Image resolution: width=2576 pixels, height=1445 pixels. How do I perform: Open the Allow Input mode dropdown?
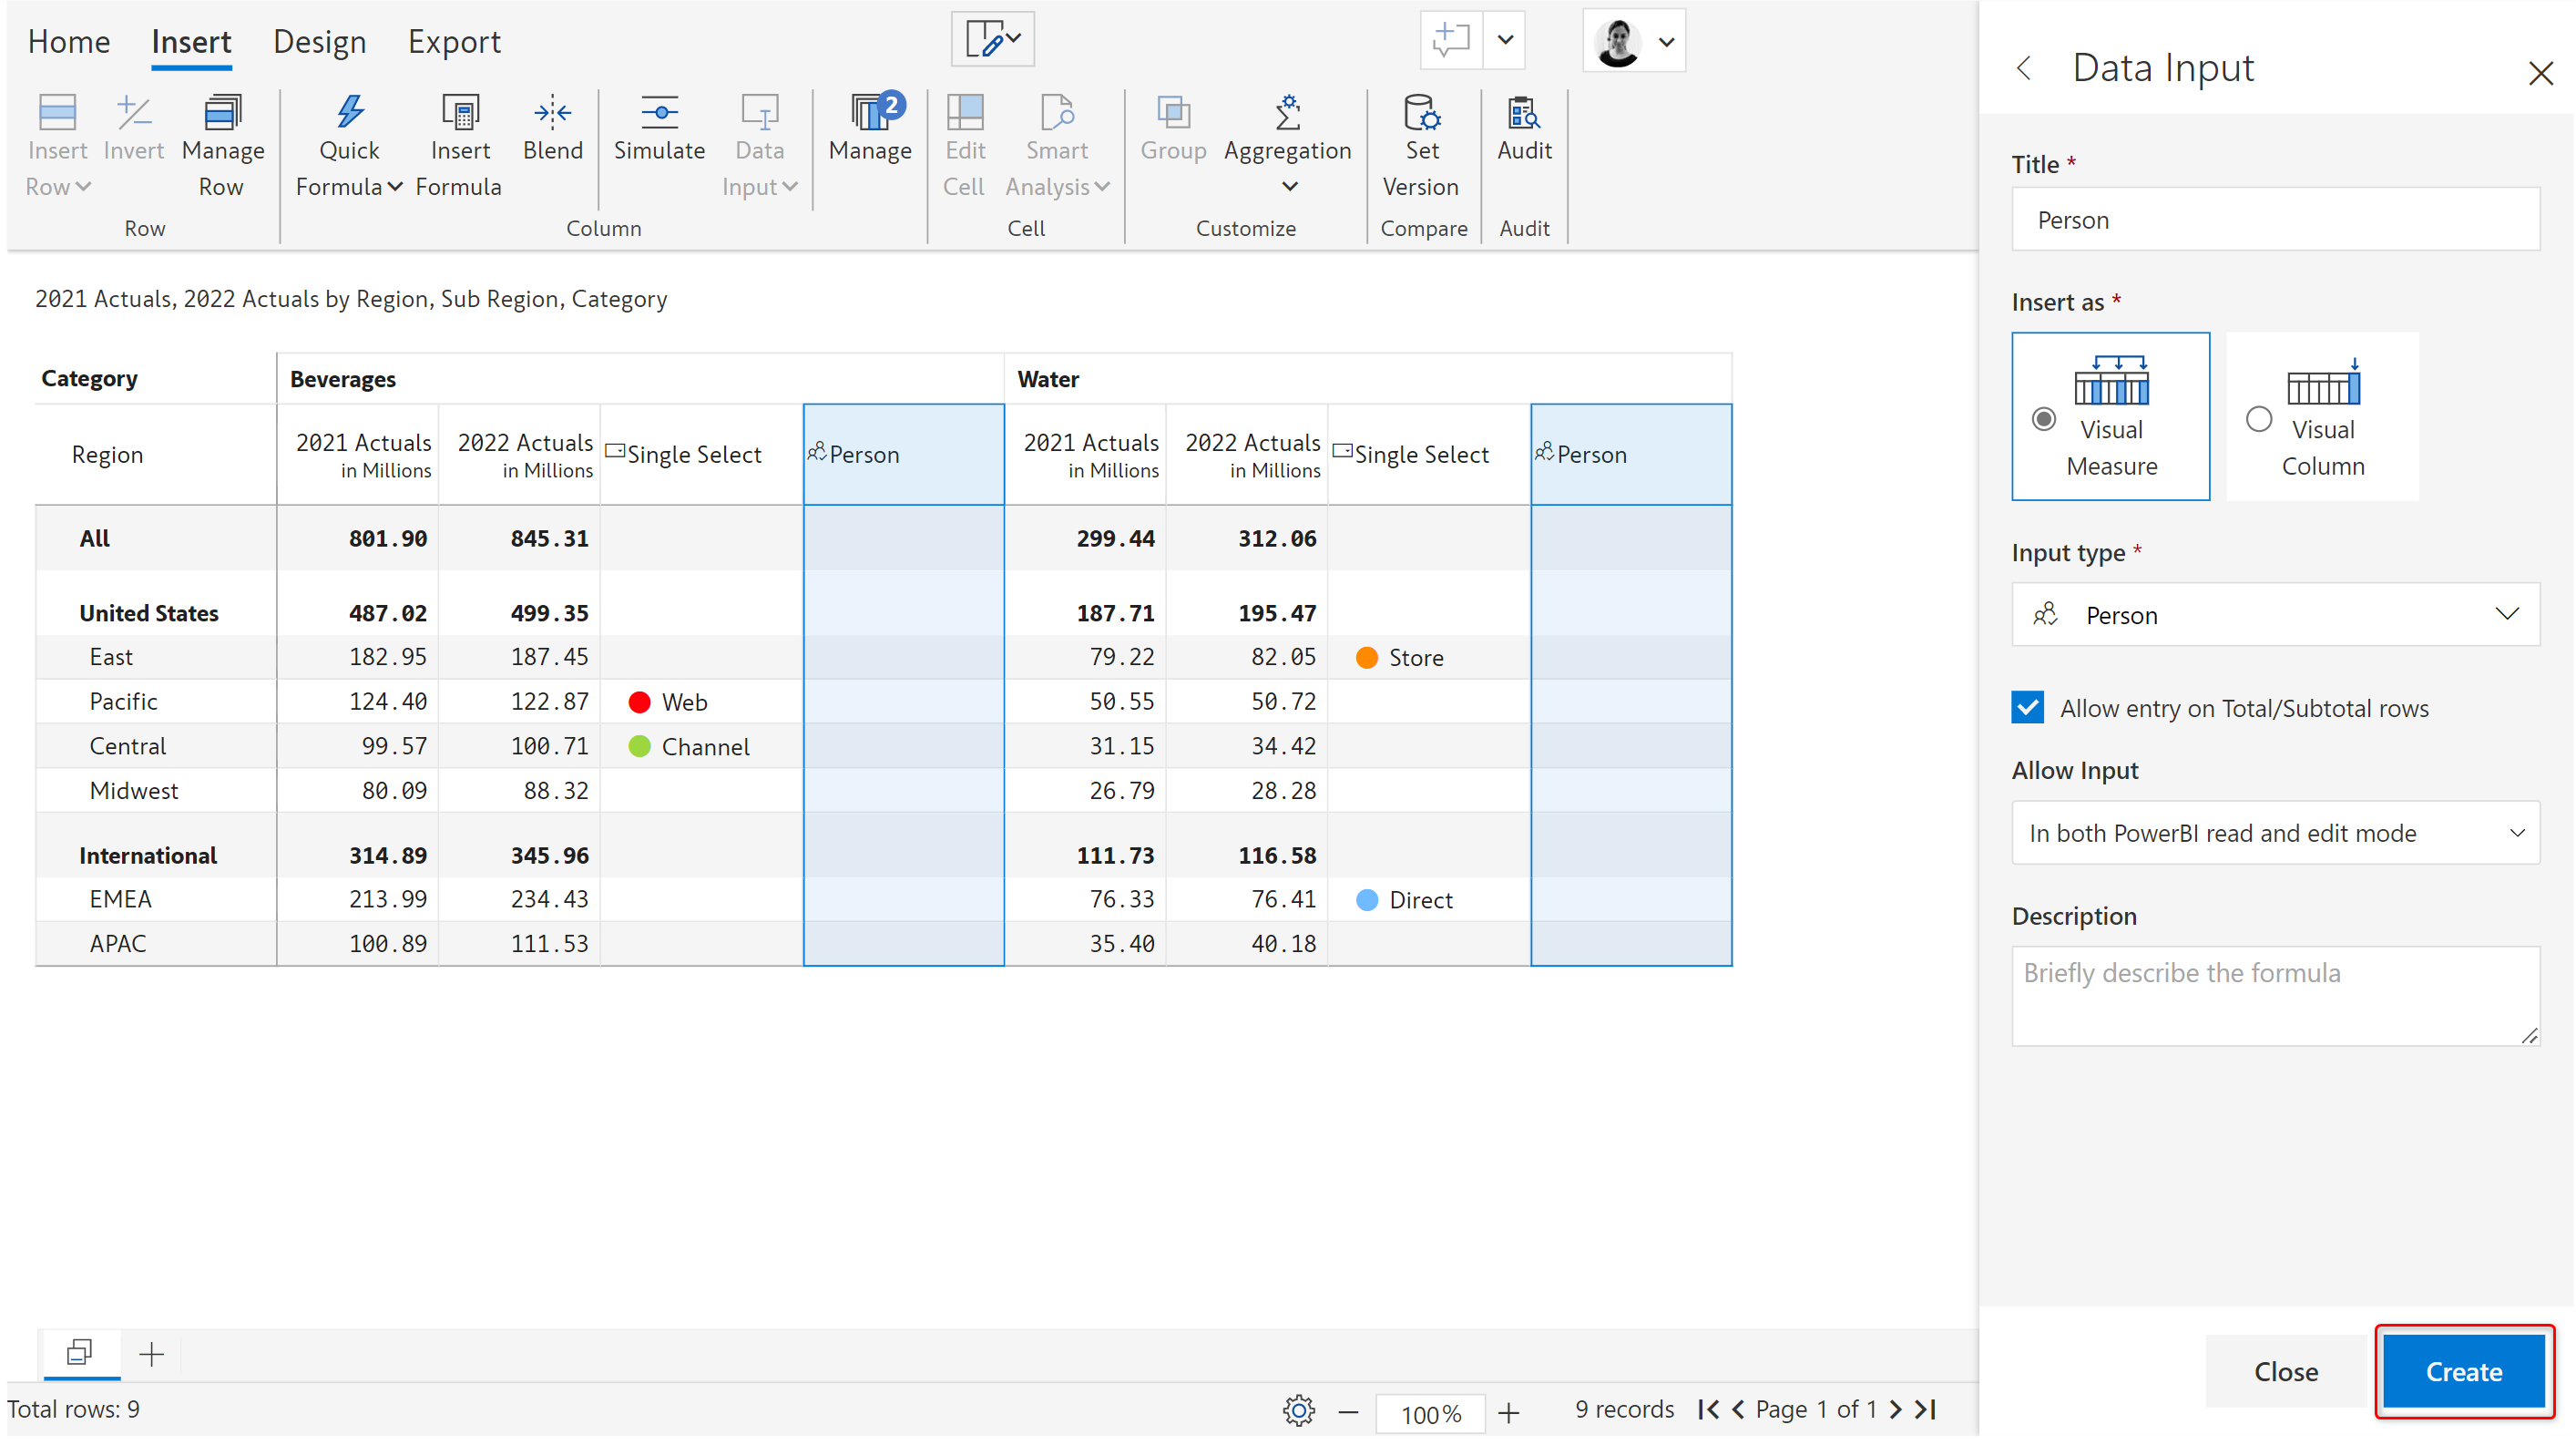tap(2275, 833)
